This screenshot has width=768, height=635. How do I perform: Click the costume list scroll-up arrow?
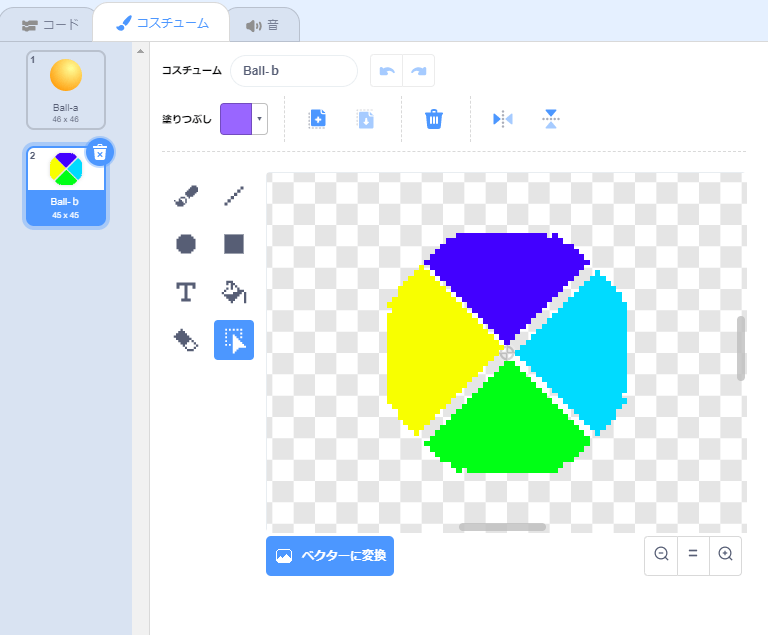[x=141, y=51]
